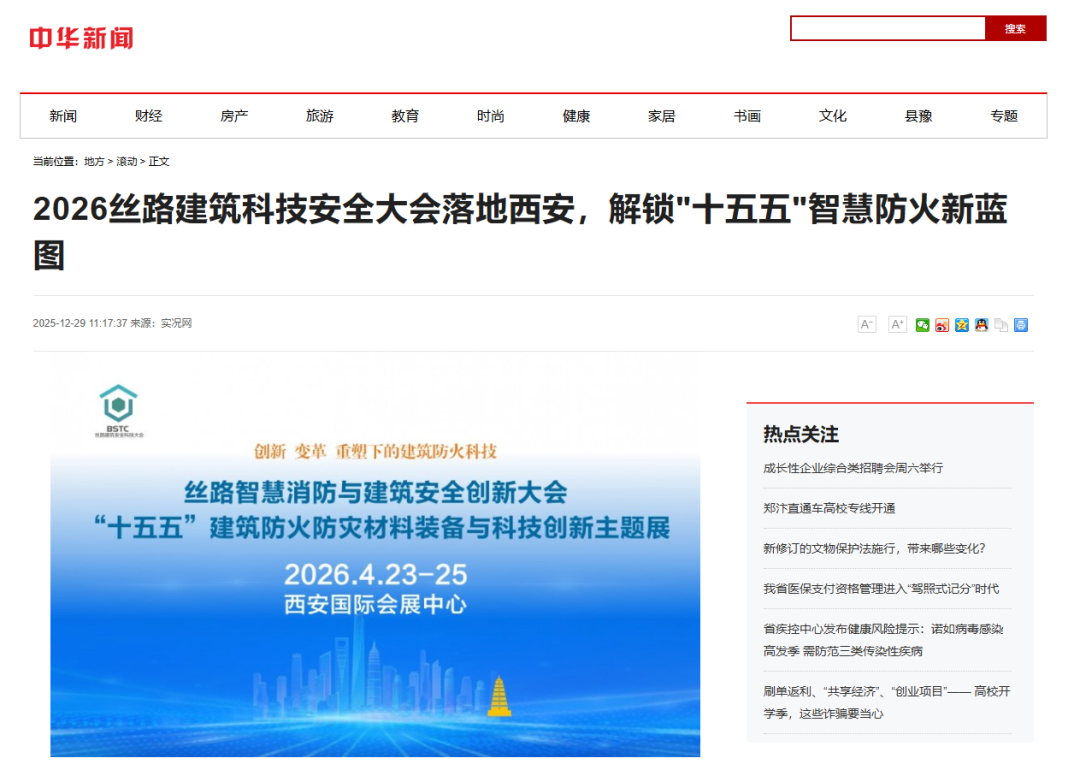Decrease article font size with A- icon
1080x764 pixels.
866,324
